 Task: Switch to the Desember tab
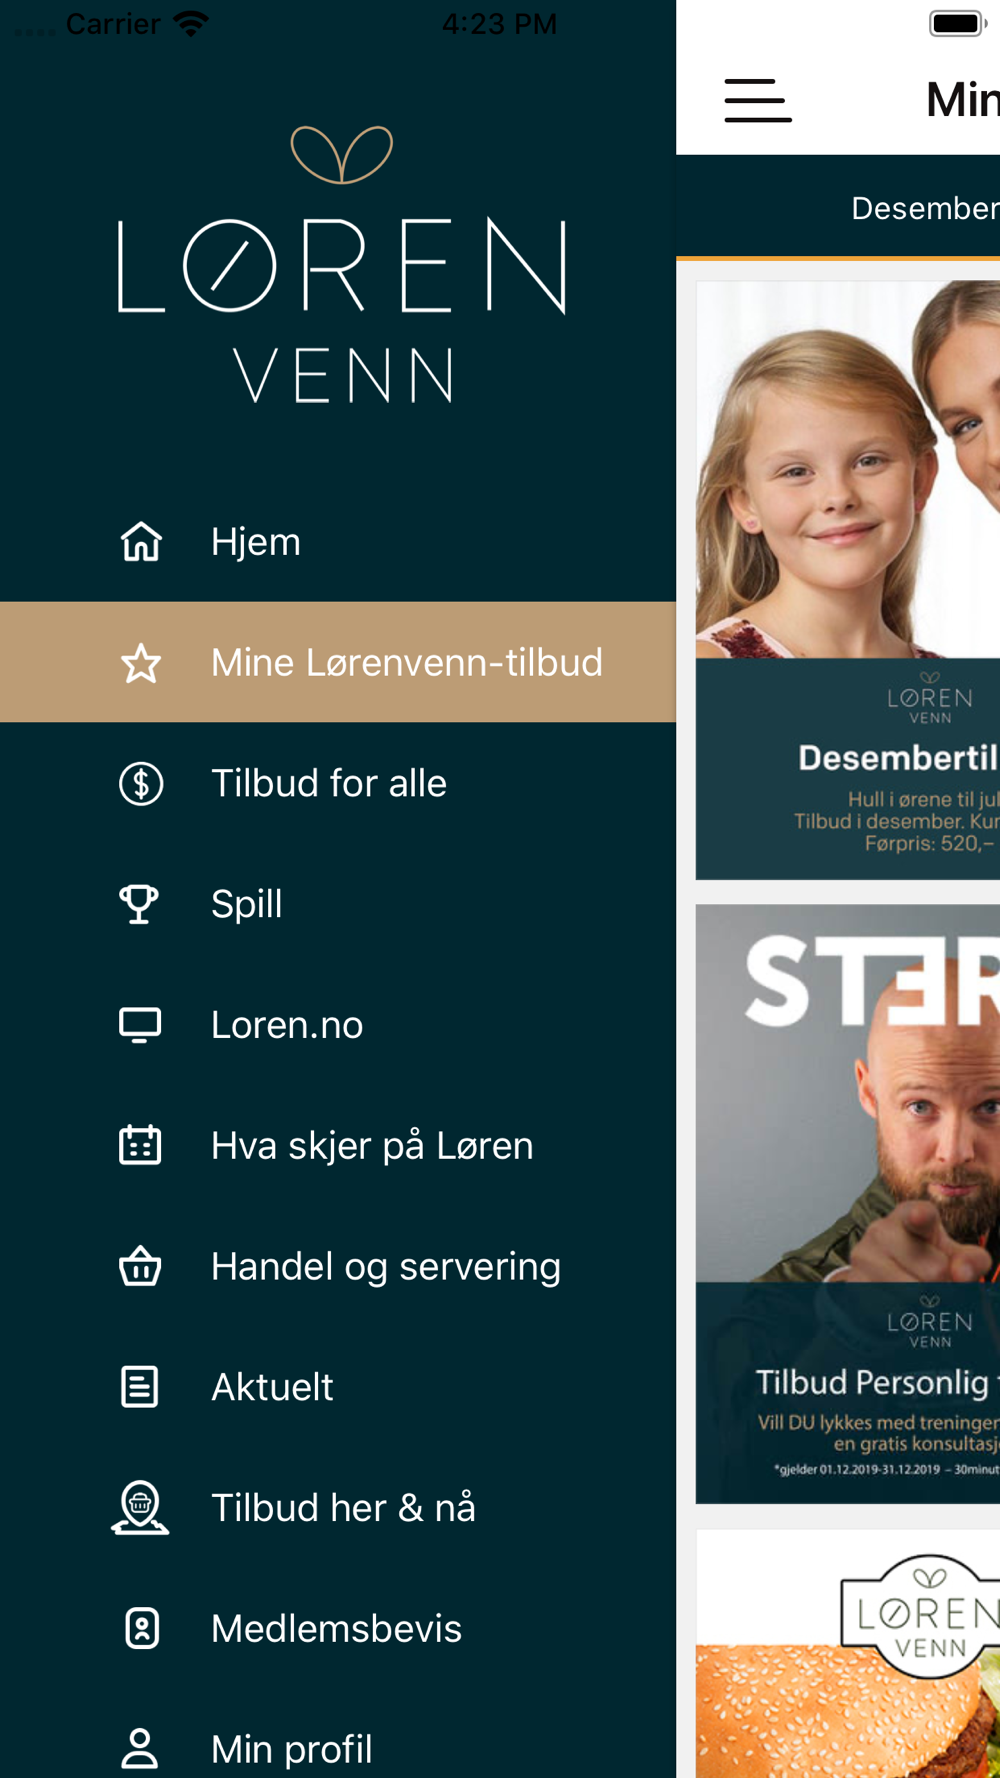(924, 208)
